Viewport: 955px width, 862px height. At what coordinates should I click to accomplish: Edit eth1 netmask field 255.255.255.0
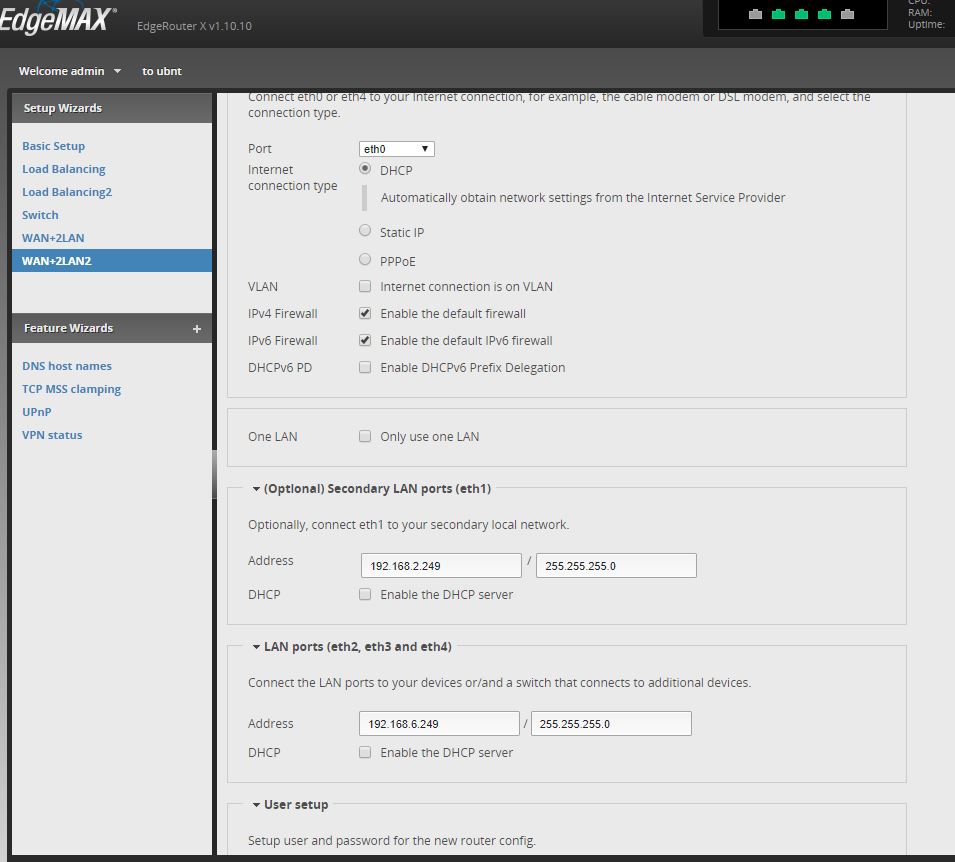coord(616,566)
